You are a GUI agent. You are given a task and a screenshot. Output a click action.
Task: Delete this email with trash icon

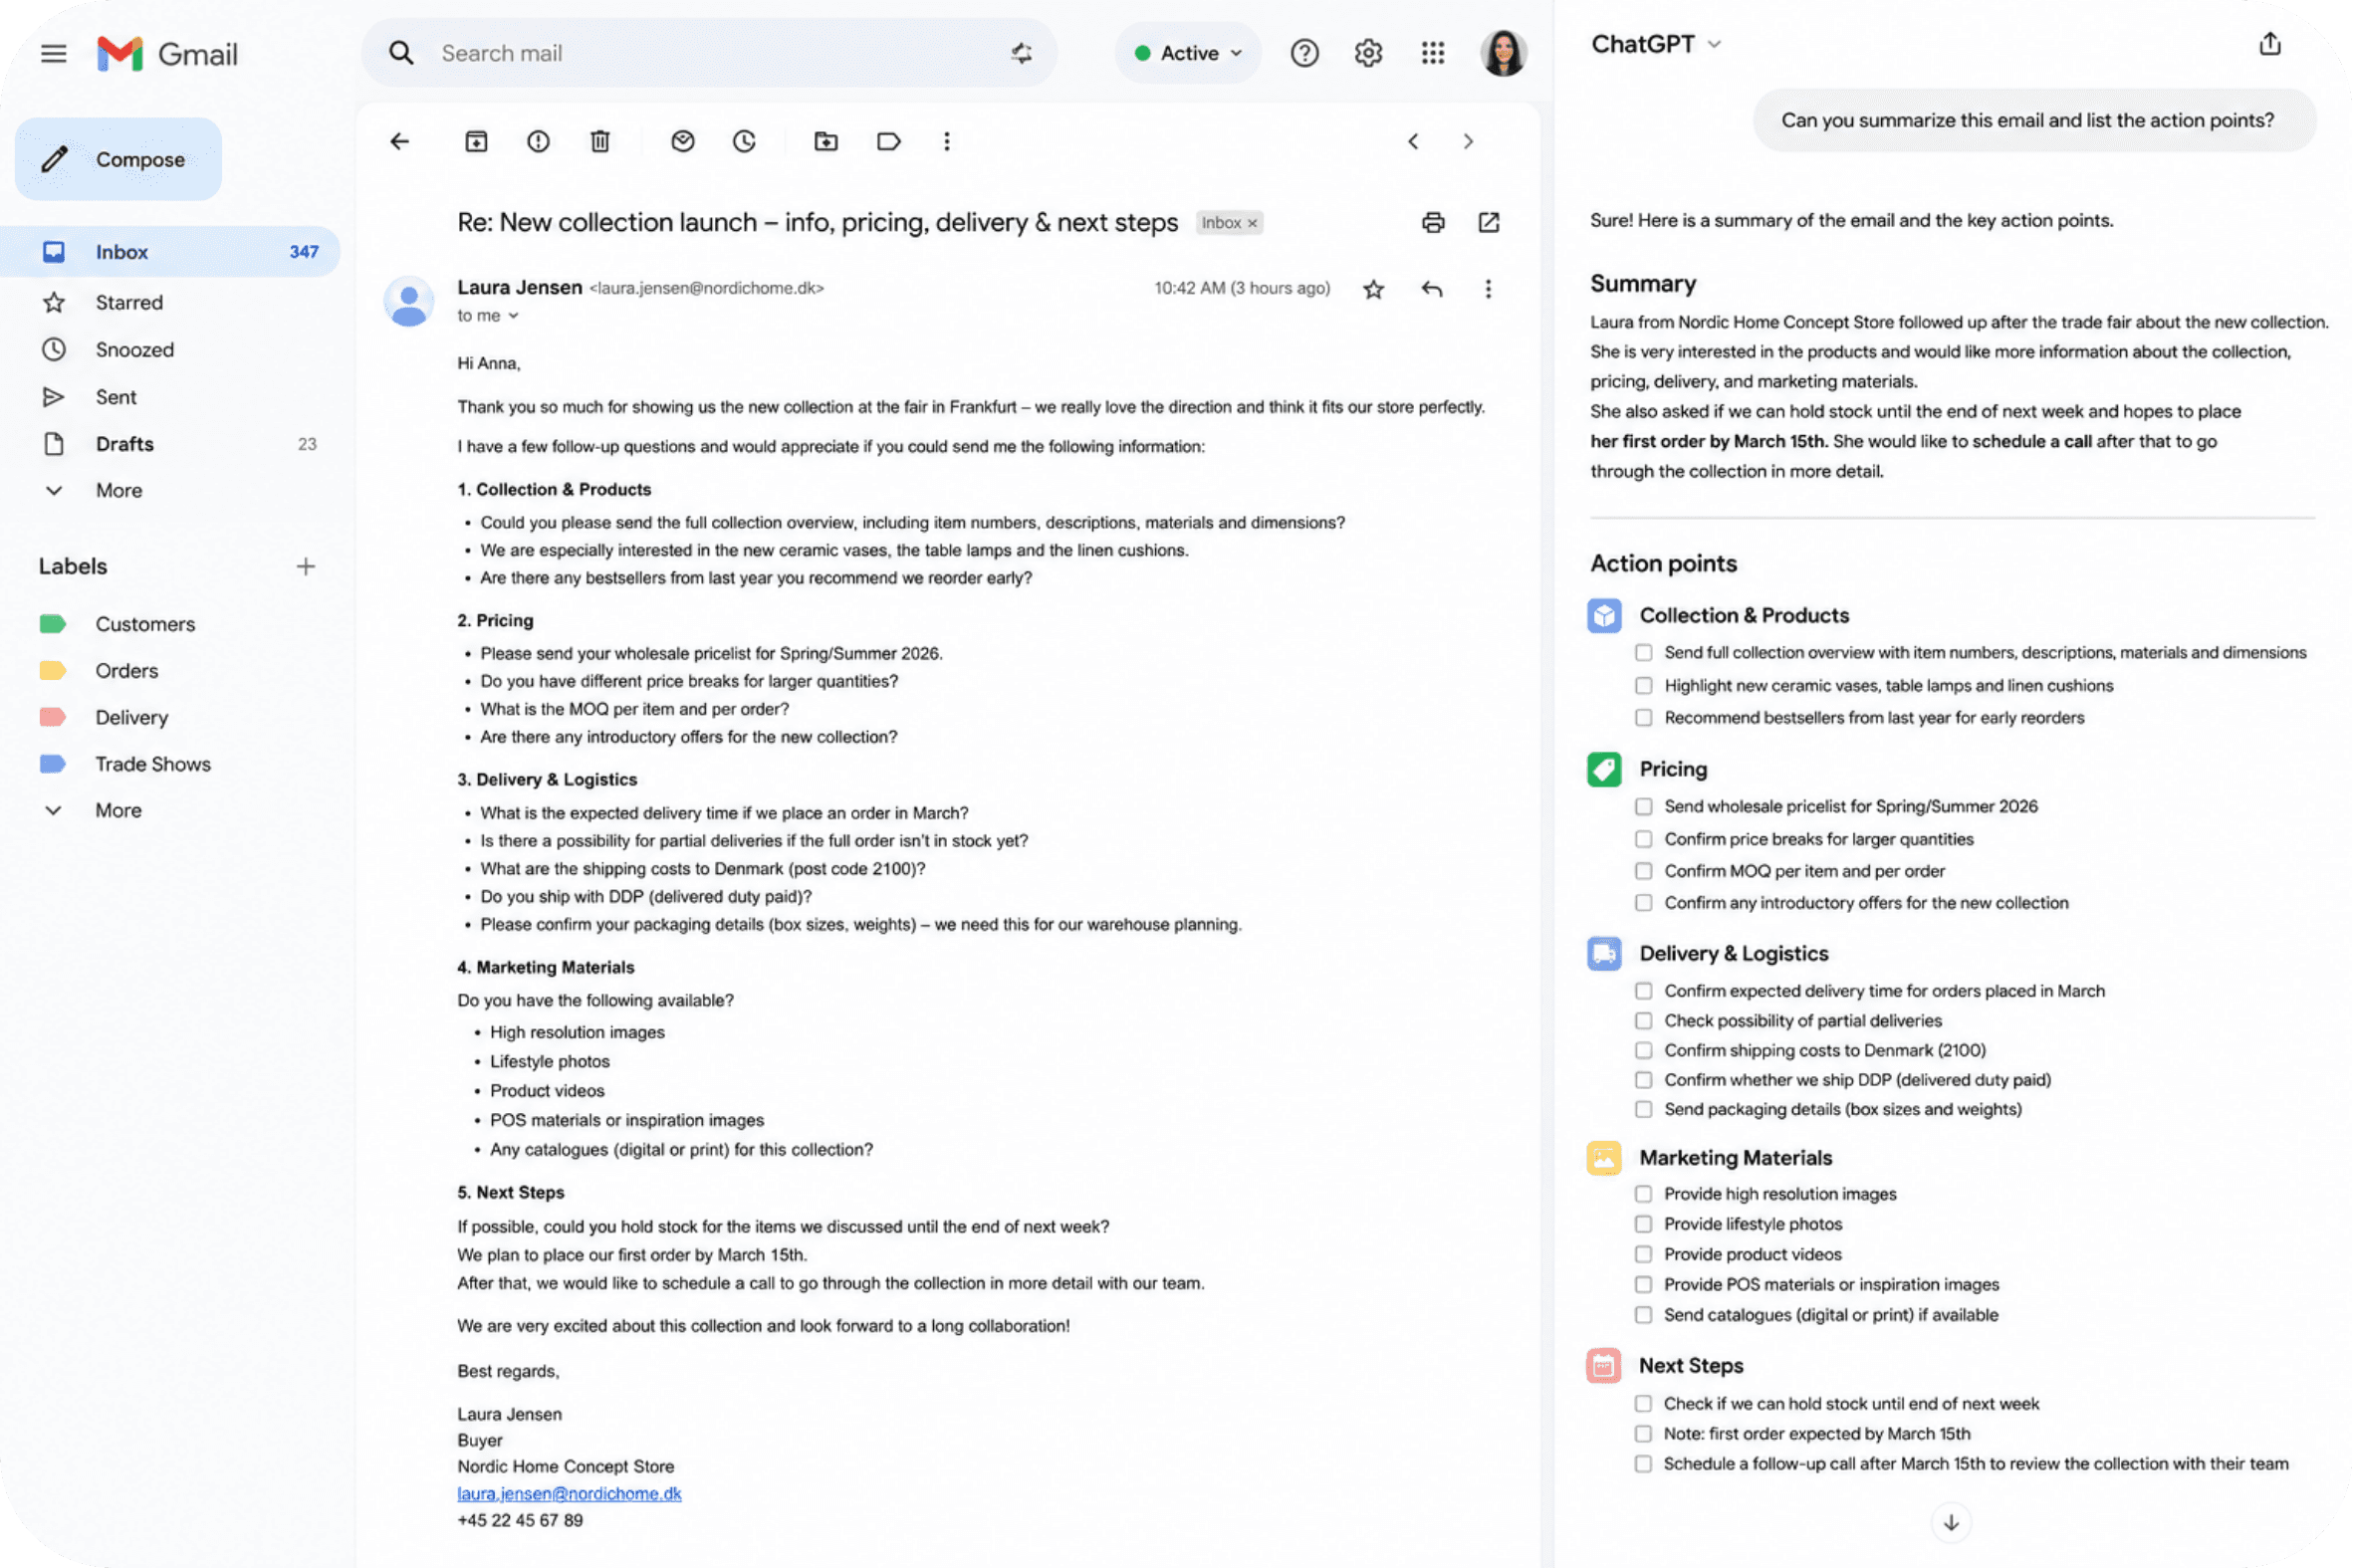click(x=600, y=141)
